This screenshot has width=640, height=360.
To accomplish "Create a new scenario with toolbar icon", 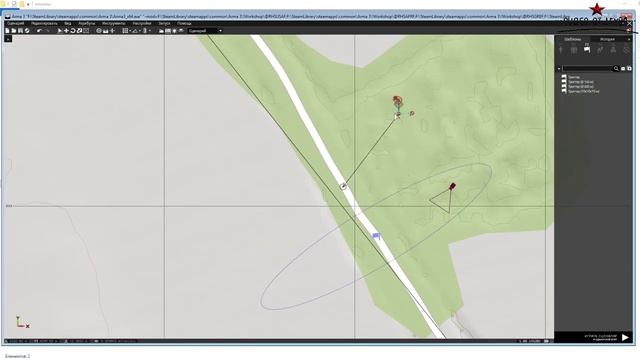I will coord(7,31).
